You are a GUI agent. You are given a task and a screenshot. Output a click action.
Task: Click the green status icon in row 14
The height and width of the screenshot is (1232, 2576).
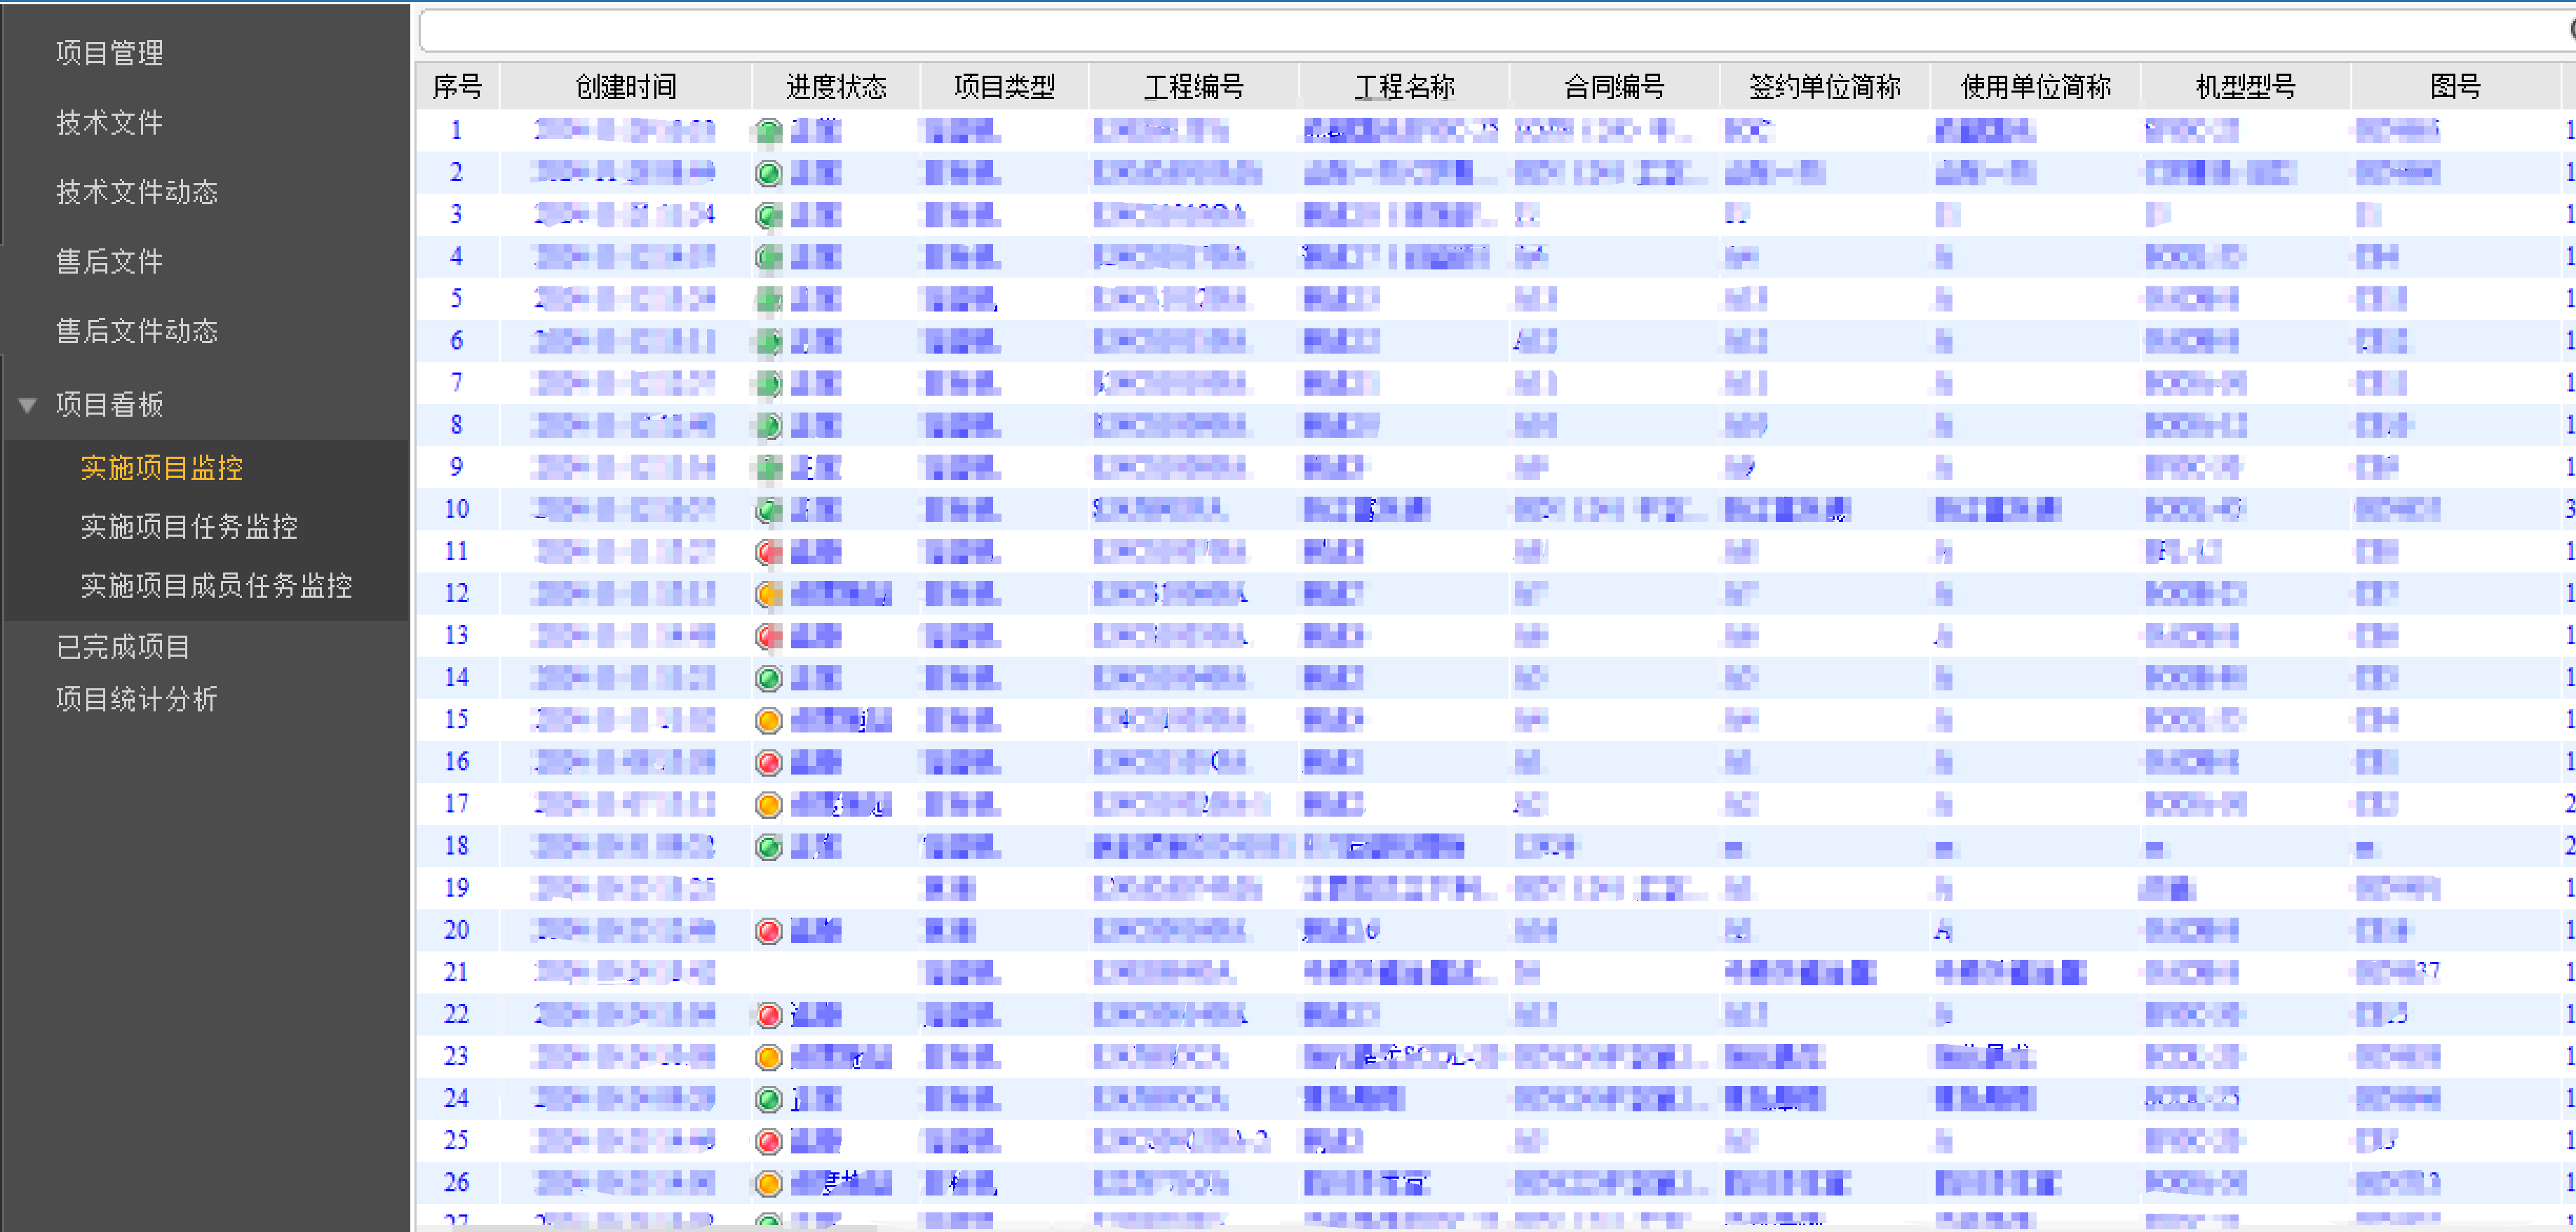pos(768,679)
